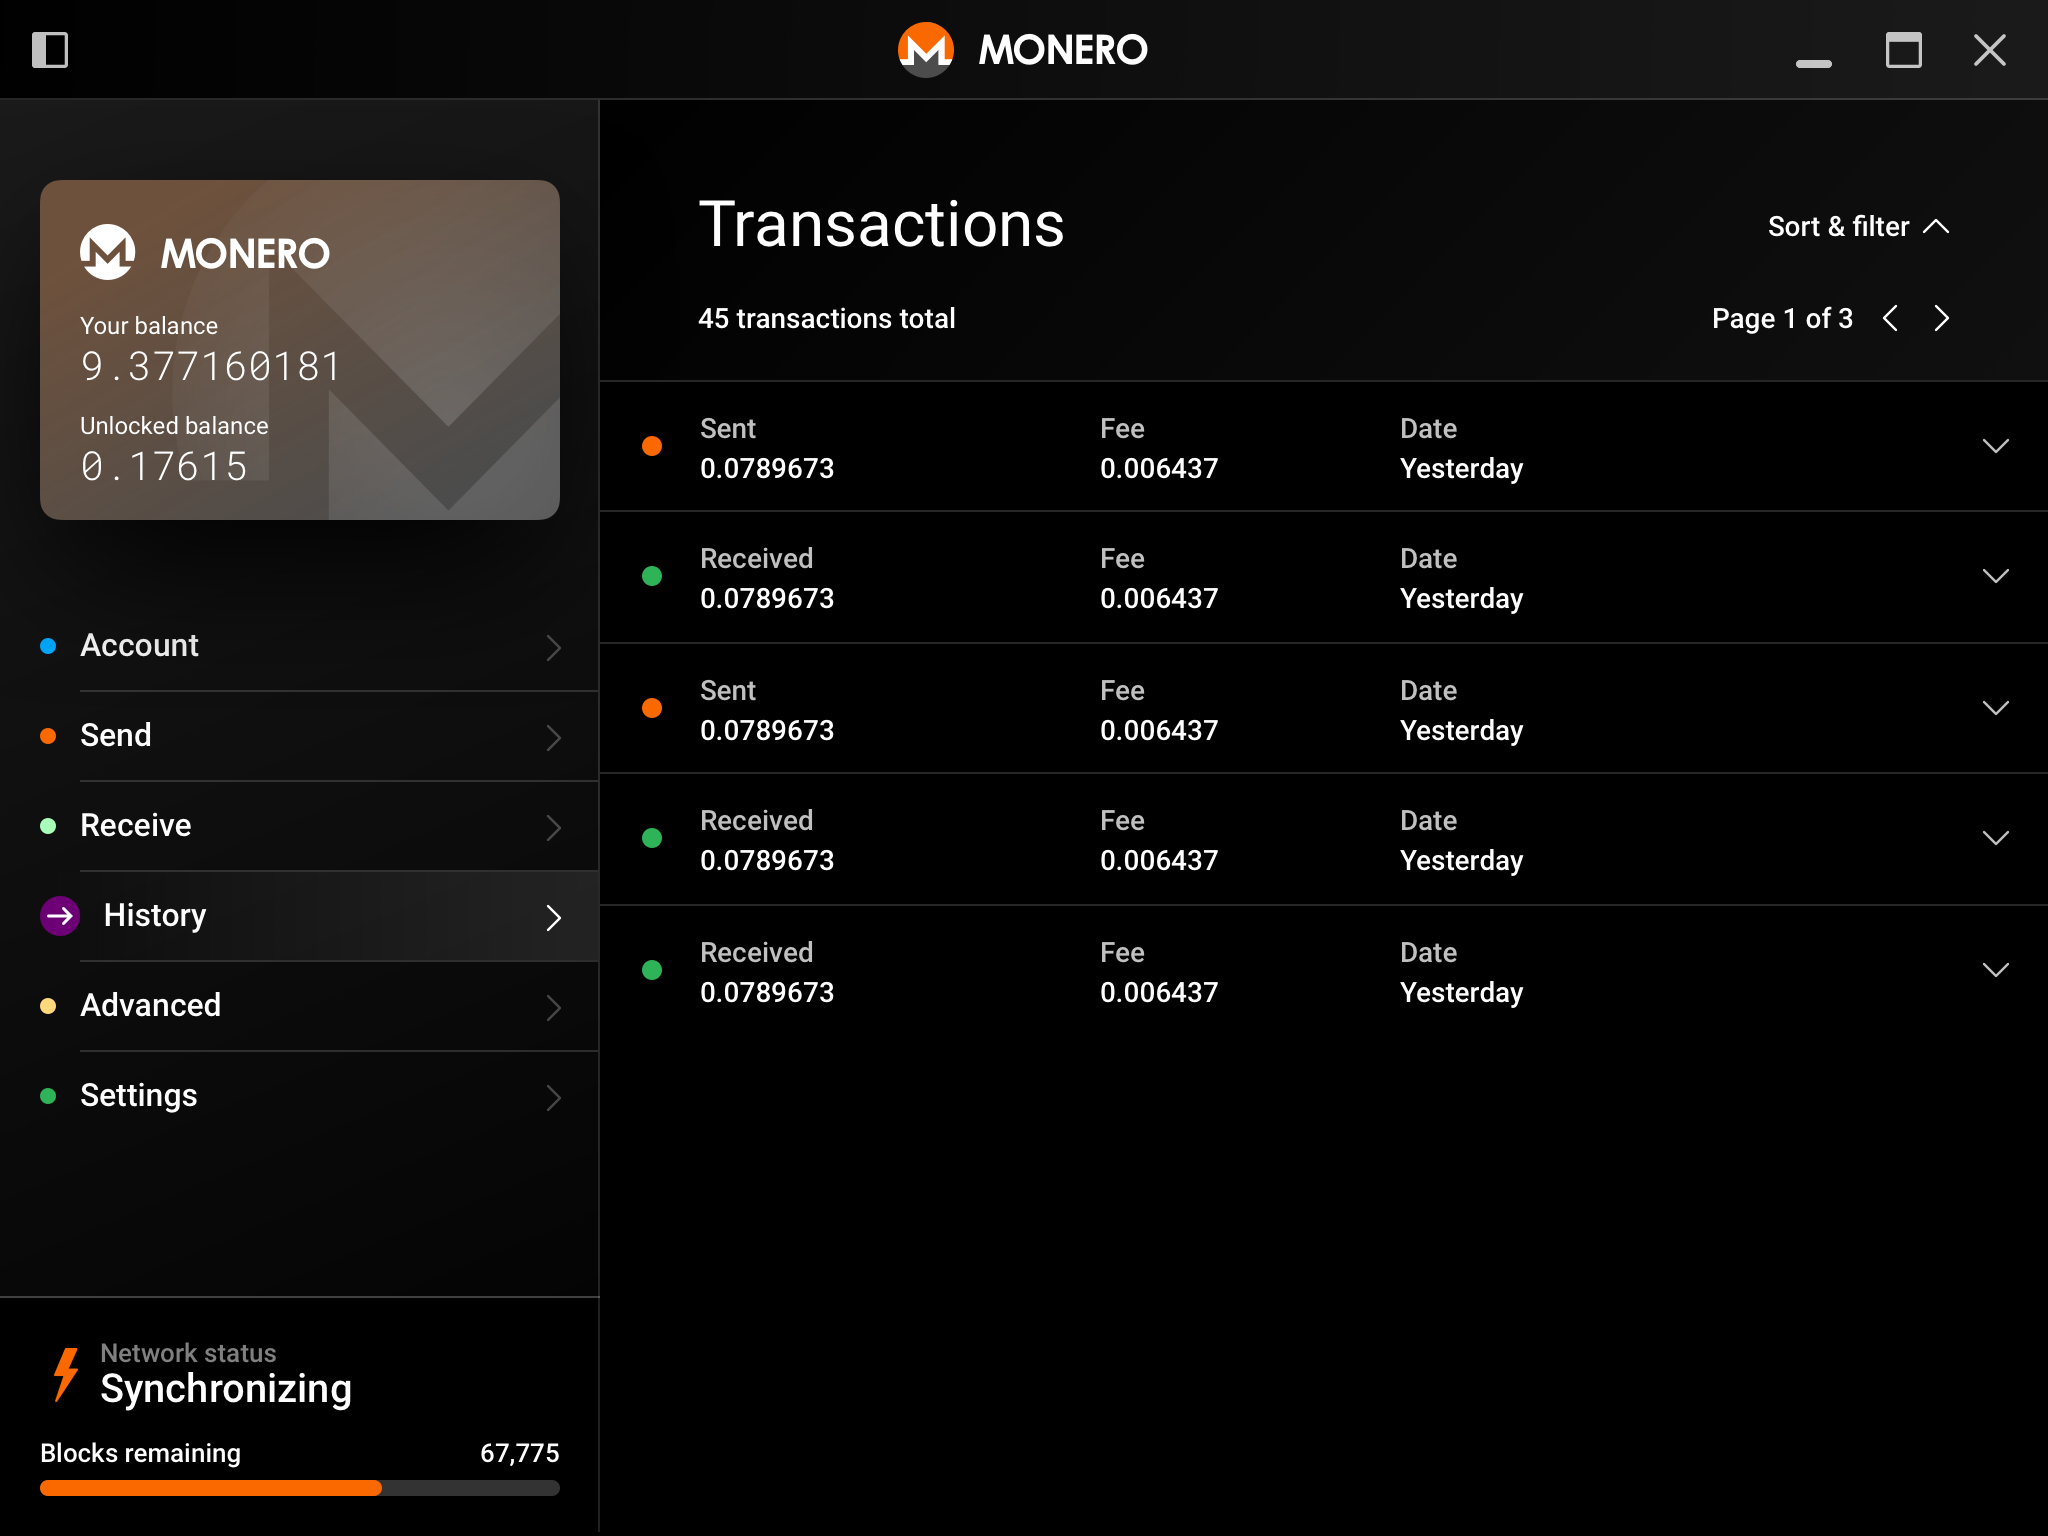Click the white Monero logo on balance card

click(108, 252)
